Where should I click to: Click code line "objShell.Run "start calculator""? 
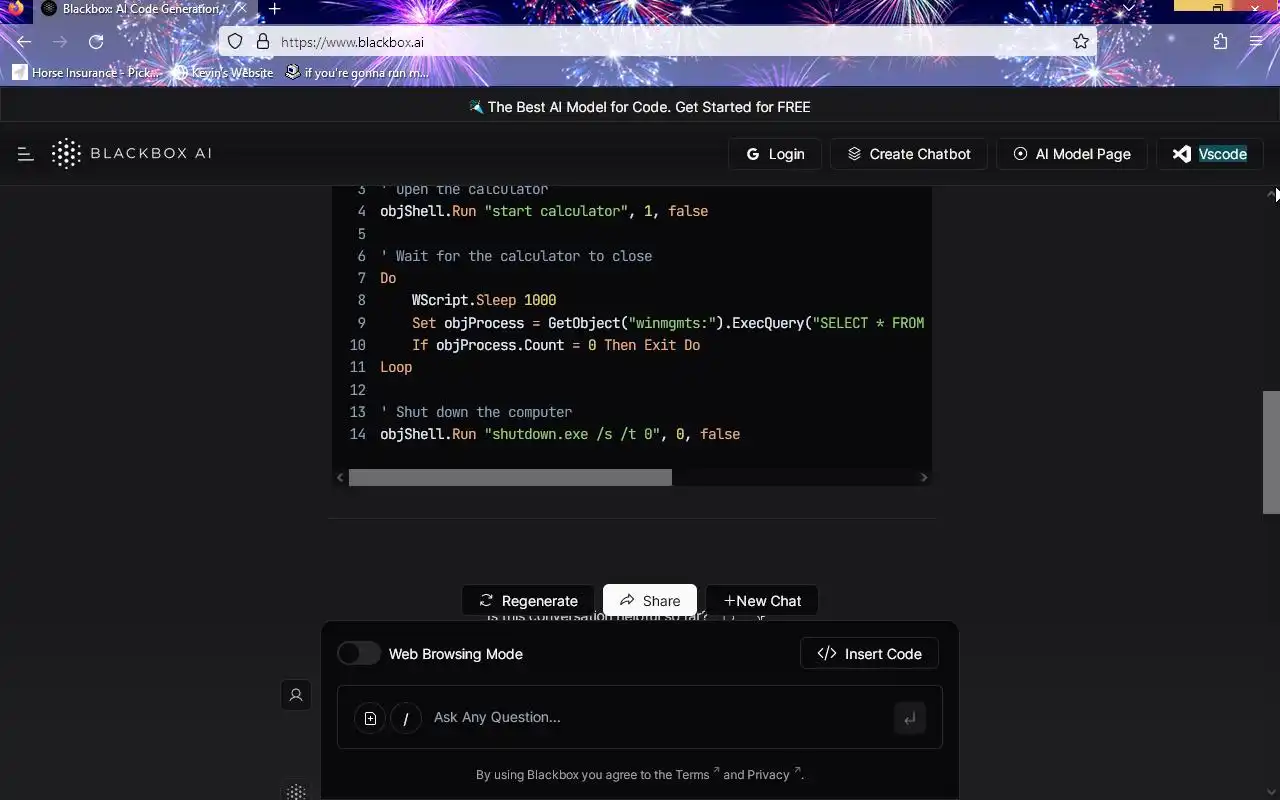coord(544,211)
